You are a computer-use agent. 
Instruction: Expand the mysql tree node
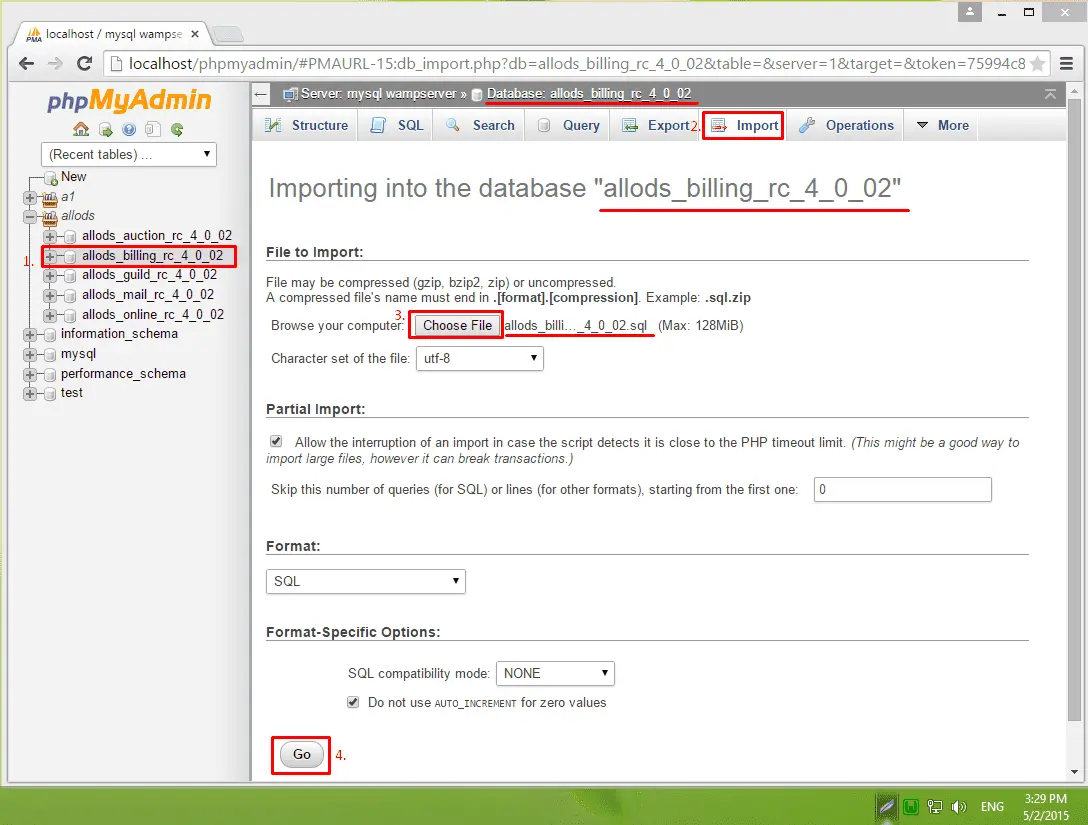30,355
